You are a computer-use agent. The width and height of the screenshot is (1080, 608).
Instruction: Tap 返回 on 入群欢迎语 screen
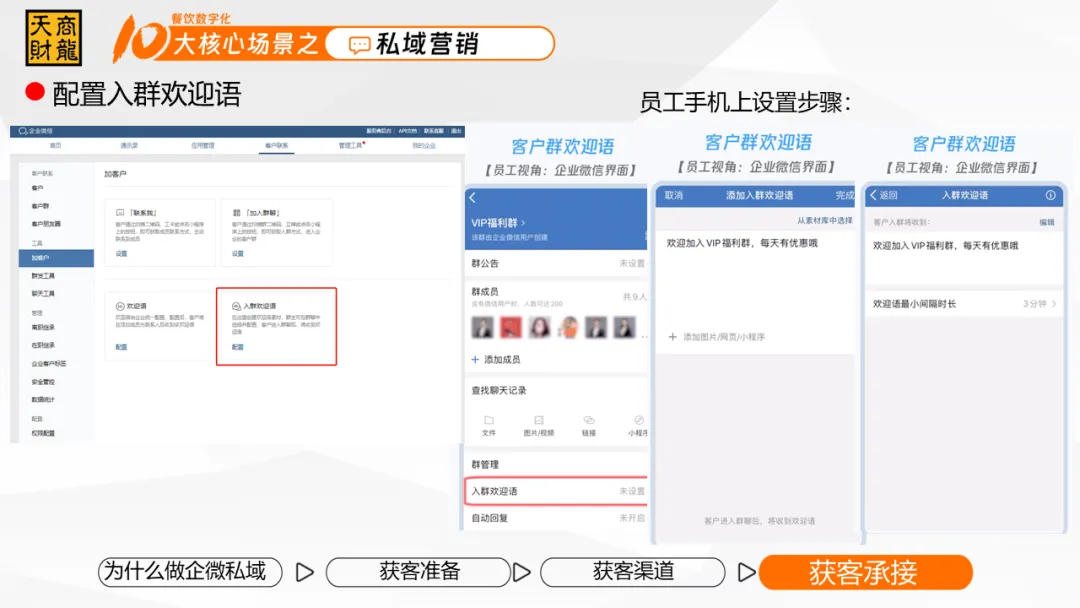(x=884, y=195)
